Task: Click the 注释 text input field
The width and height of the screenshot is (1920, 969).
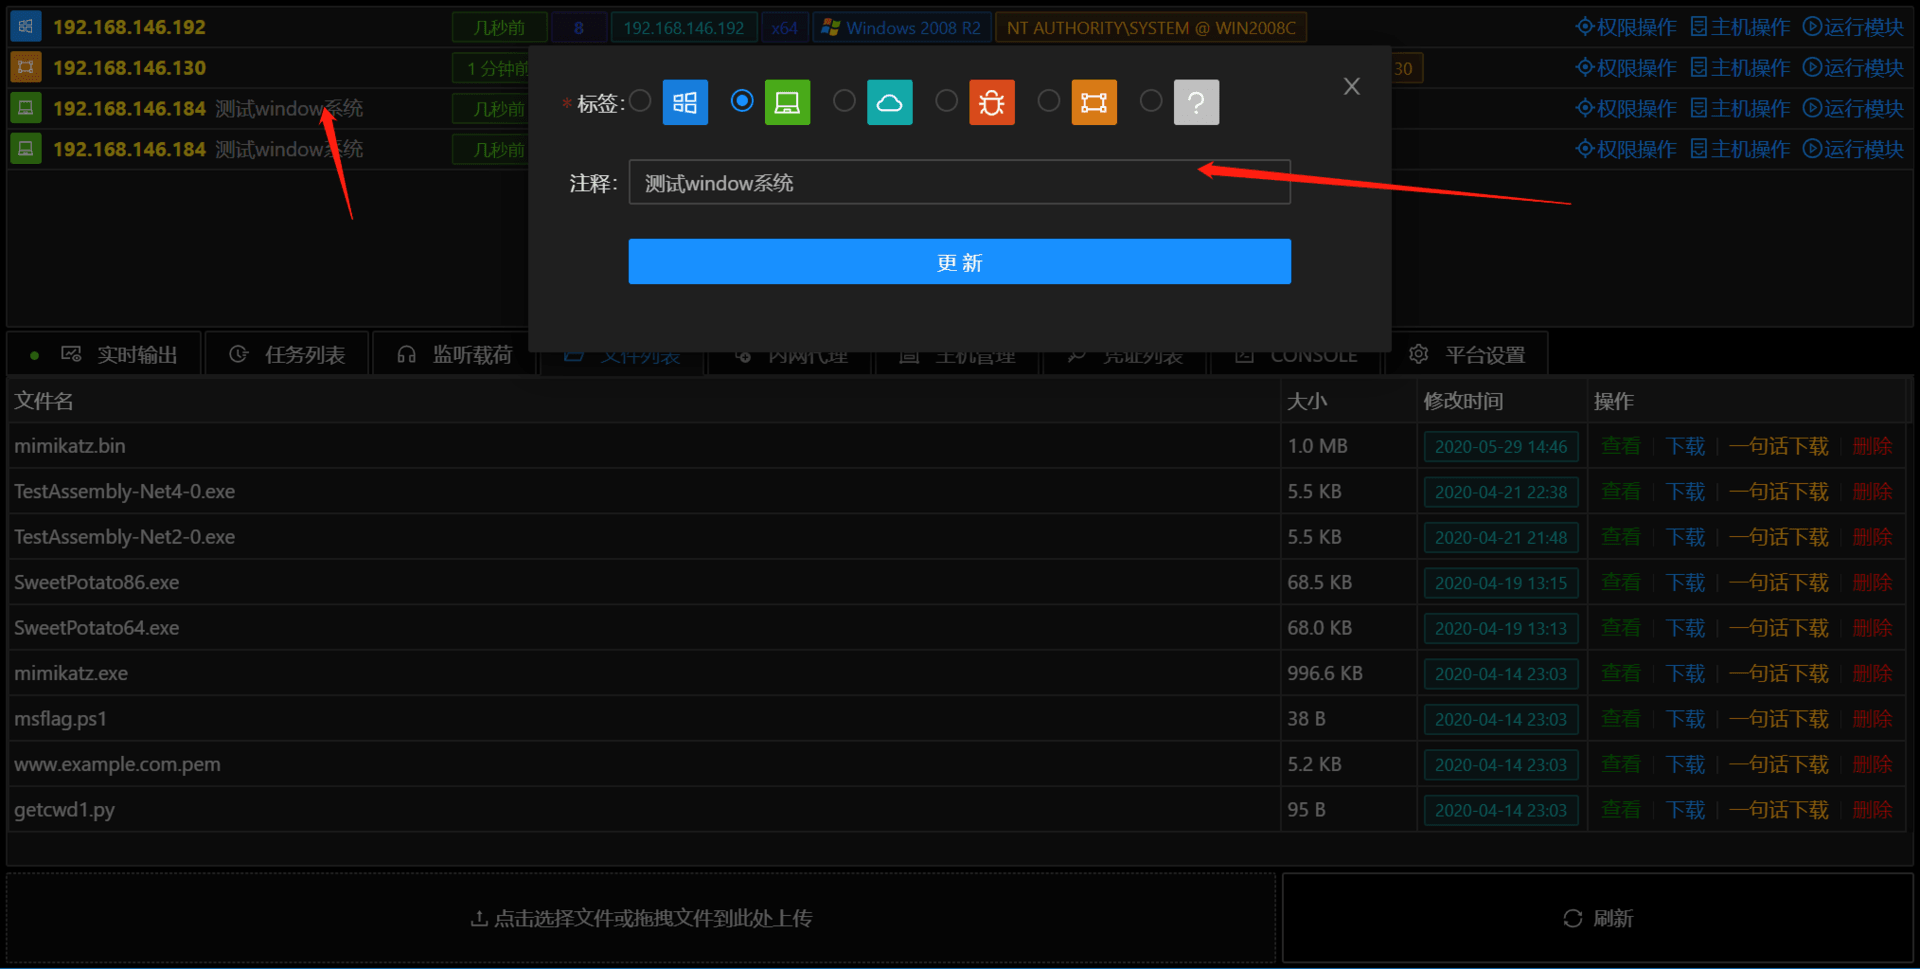Action: click(x=959, y=183)
